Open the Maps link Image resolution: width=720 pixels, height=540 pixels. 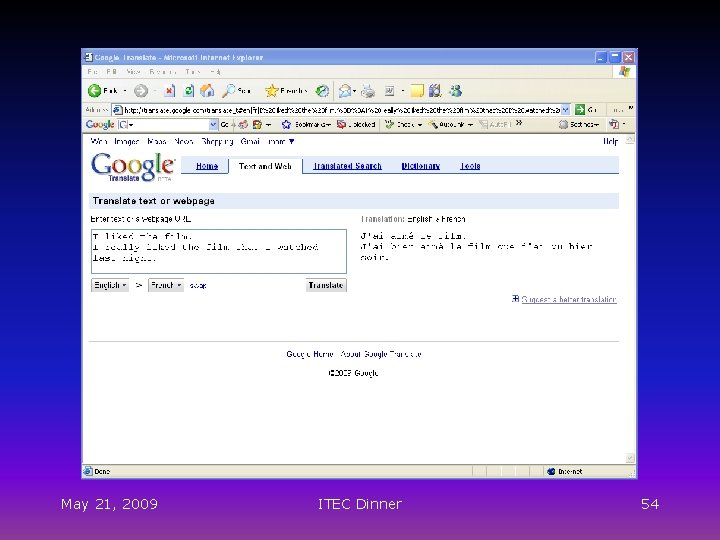tap(157, 141)
